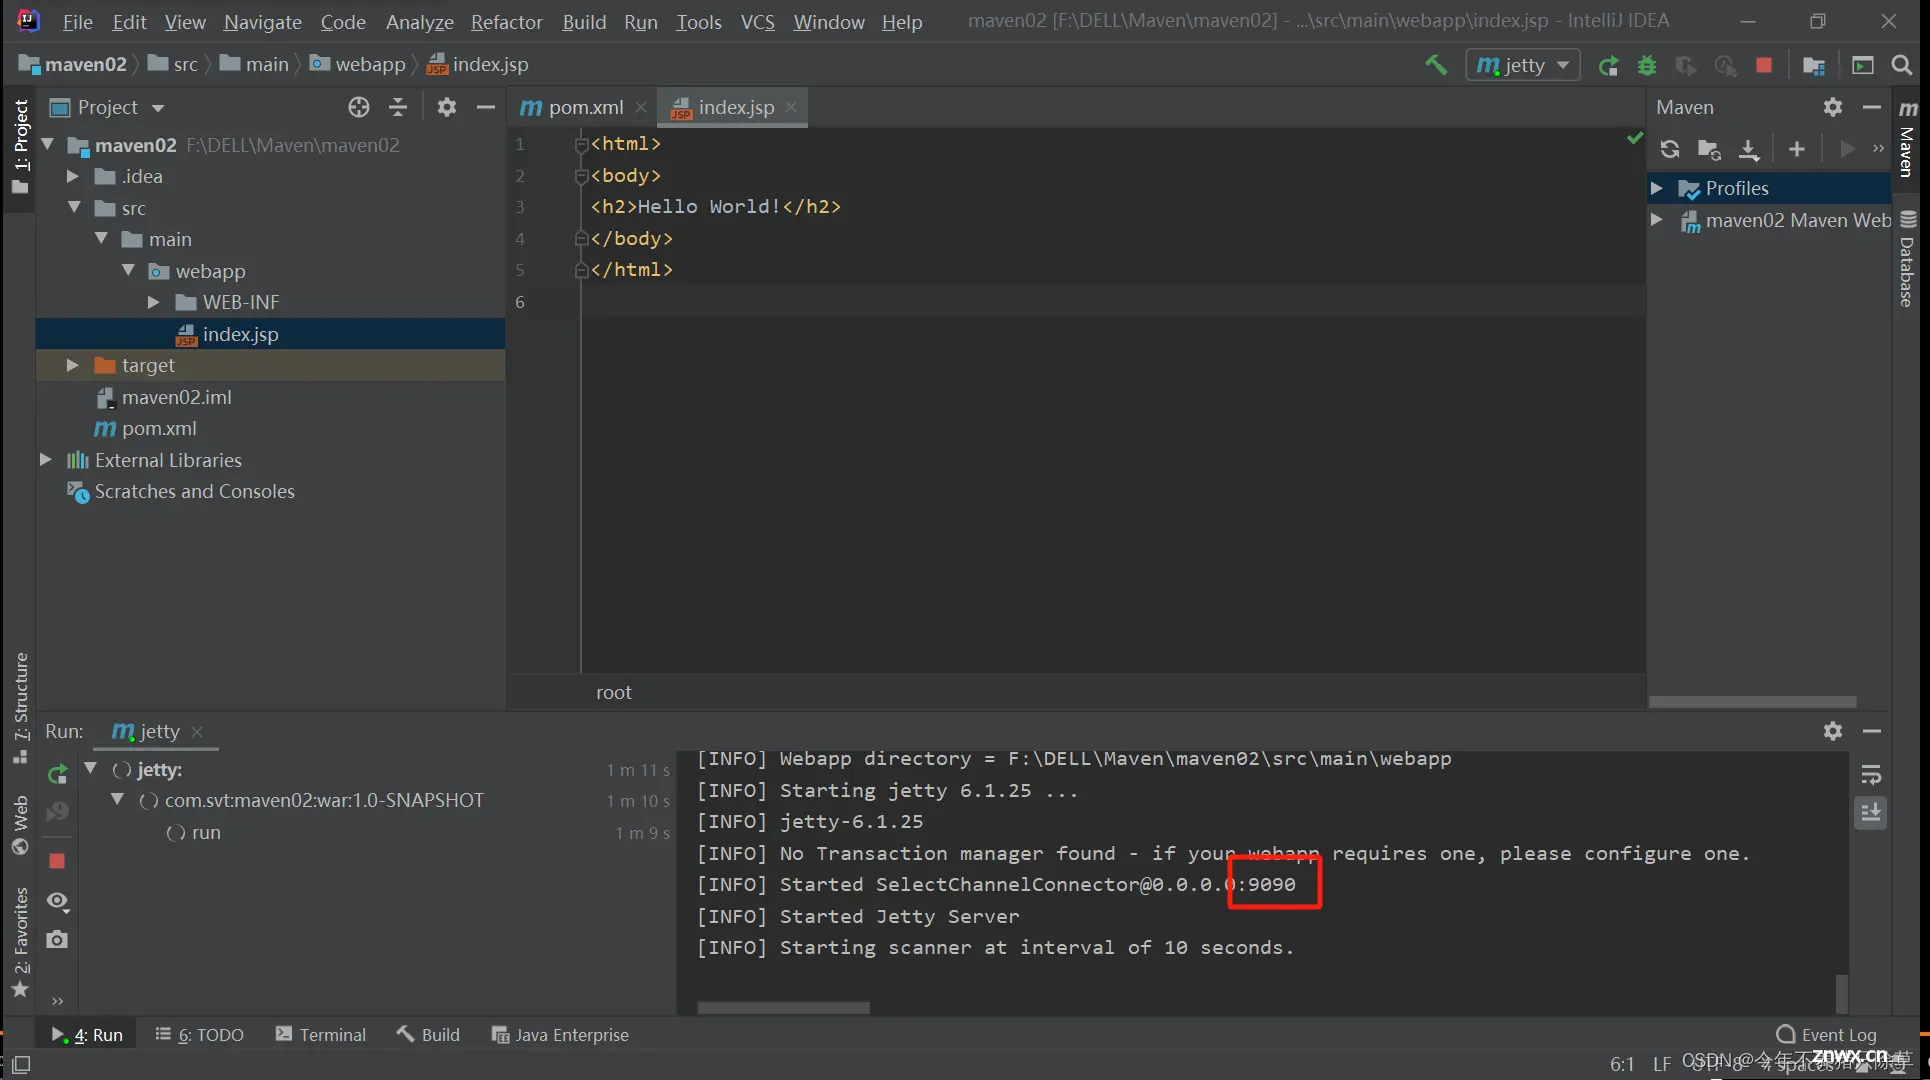1930x1080 pixels.
Task: Expand the target folder
Action: pyautogui.click(x=73, y=365)
